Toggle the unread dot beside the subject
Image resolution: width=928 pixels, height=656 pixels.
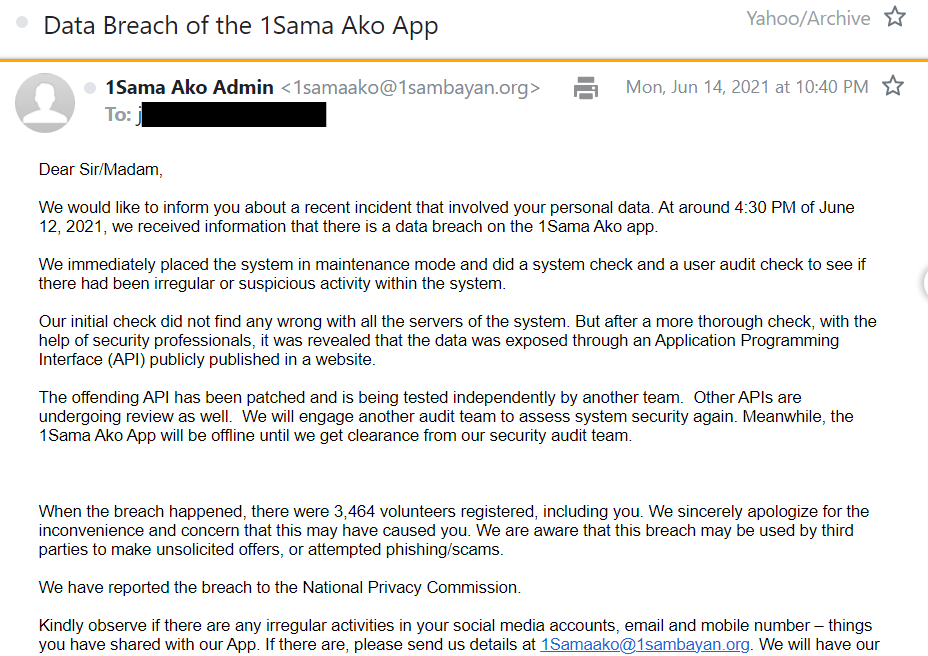(x=22, y=22)
